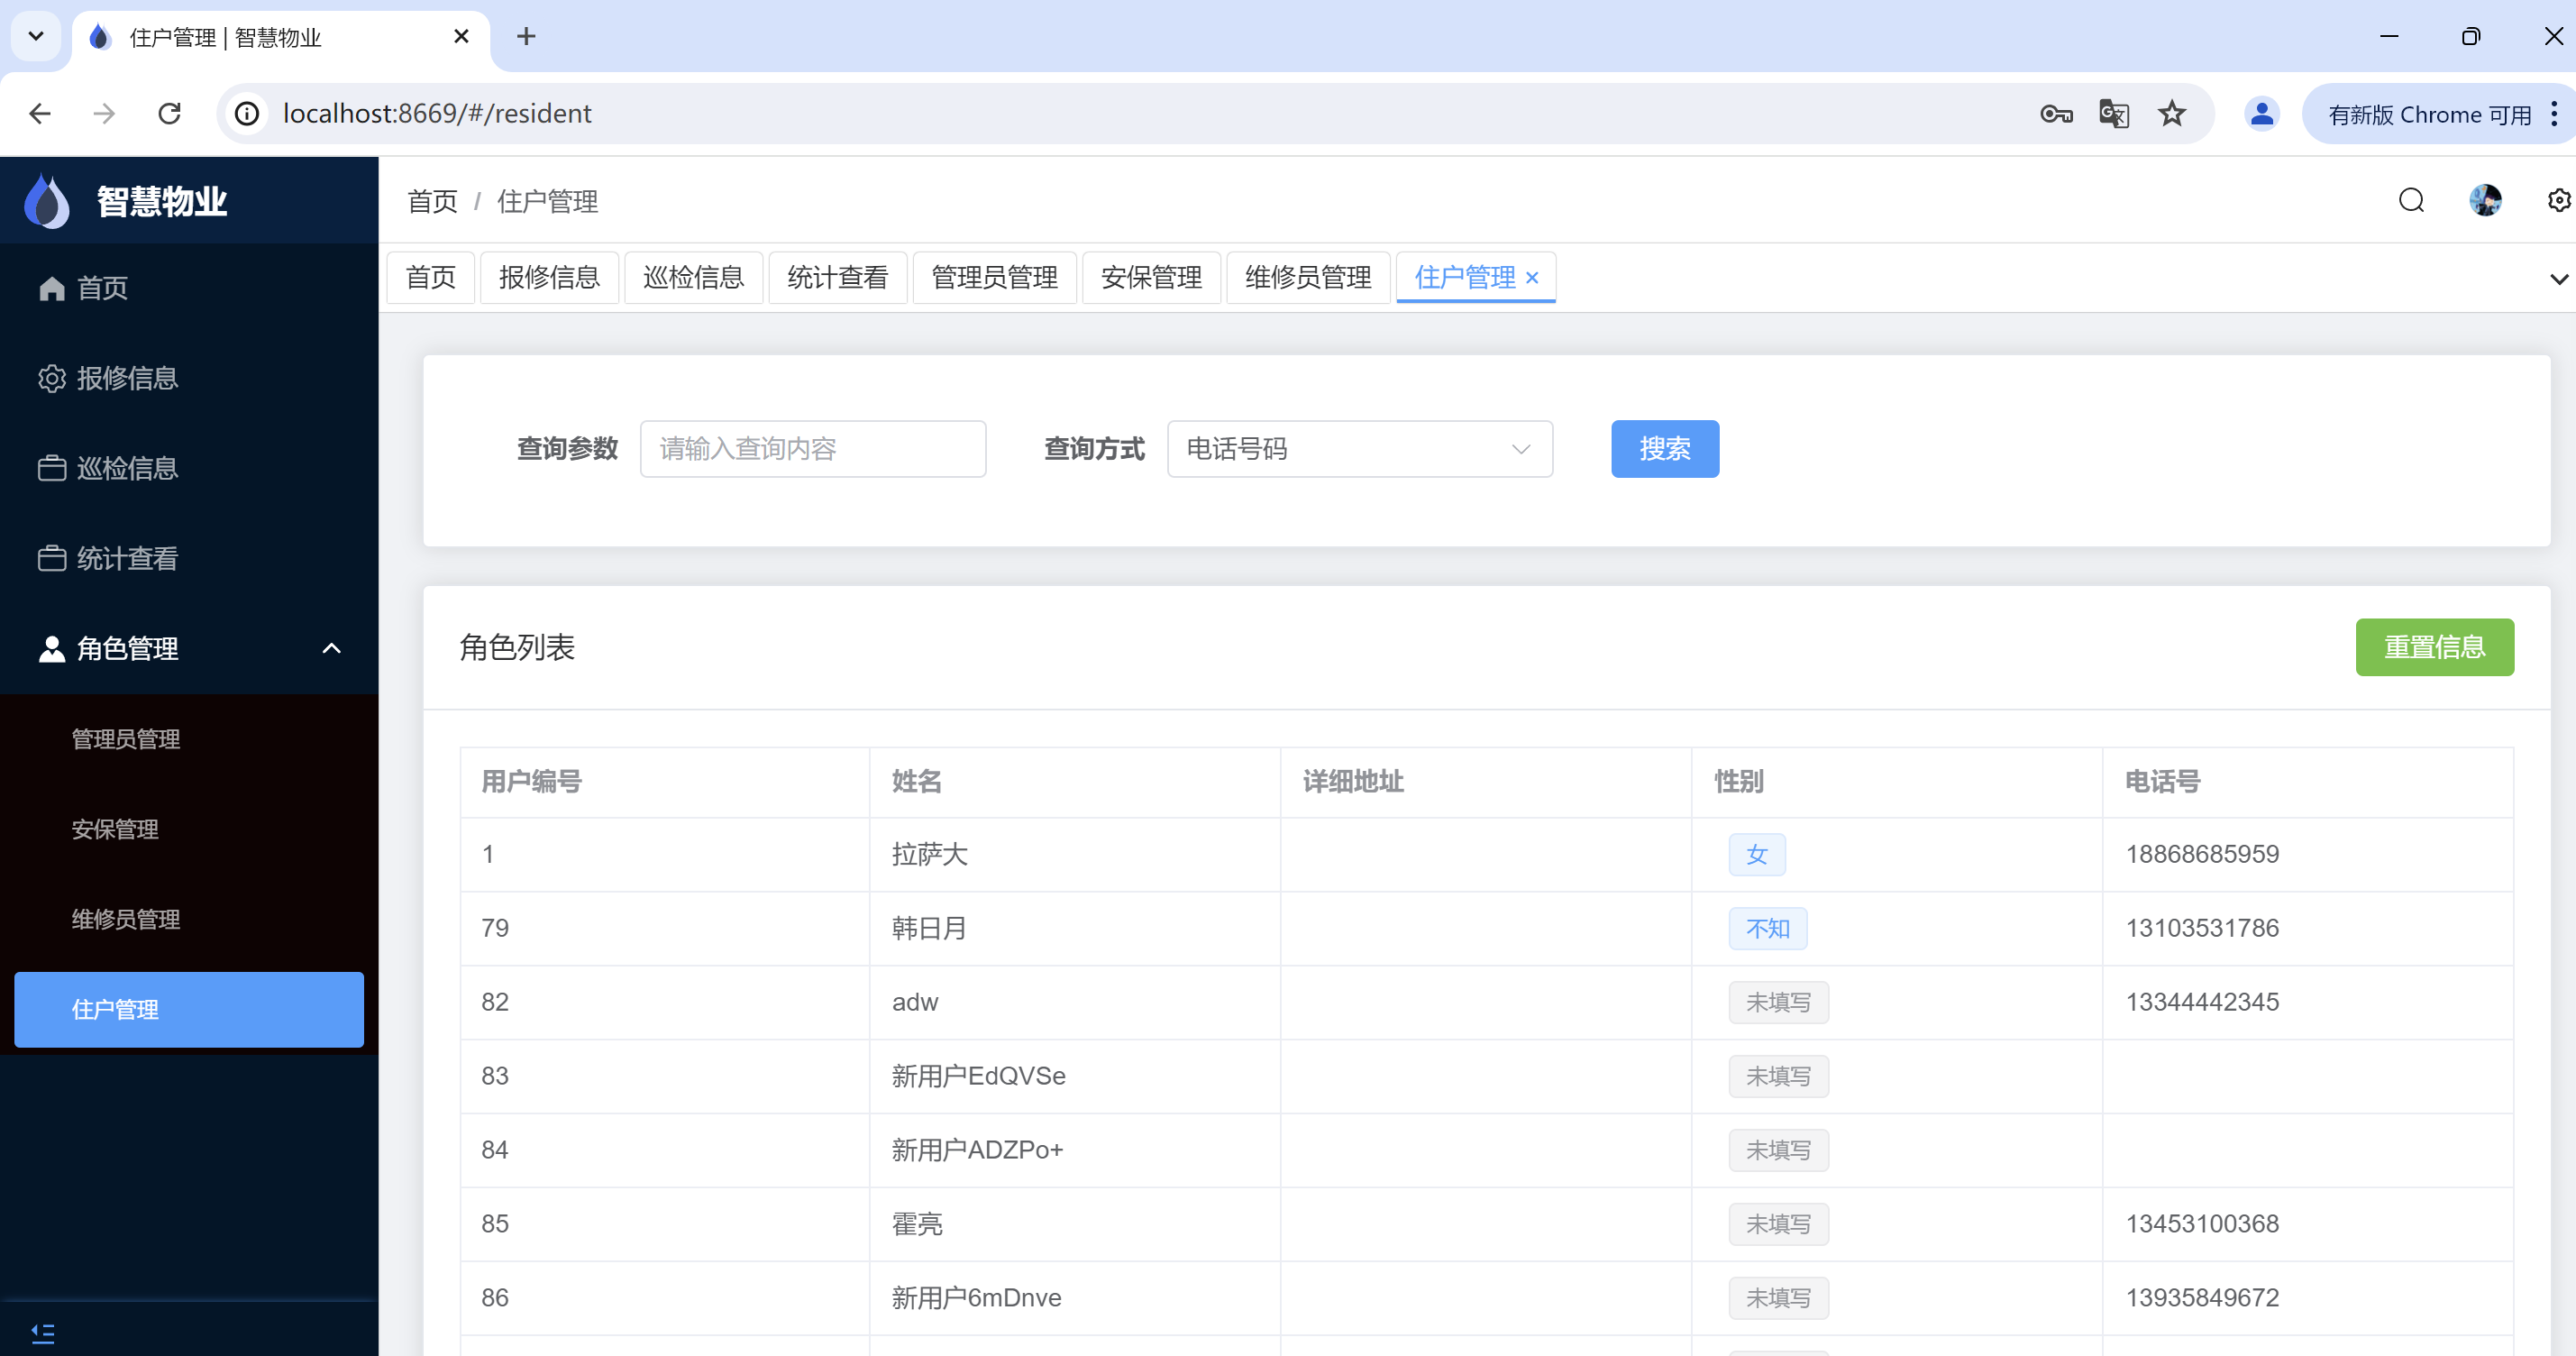Open 报修信息 in the sidebar menu

[x=189, y=378]
